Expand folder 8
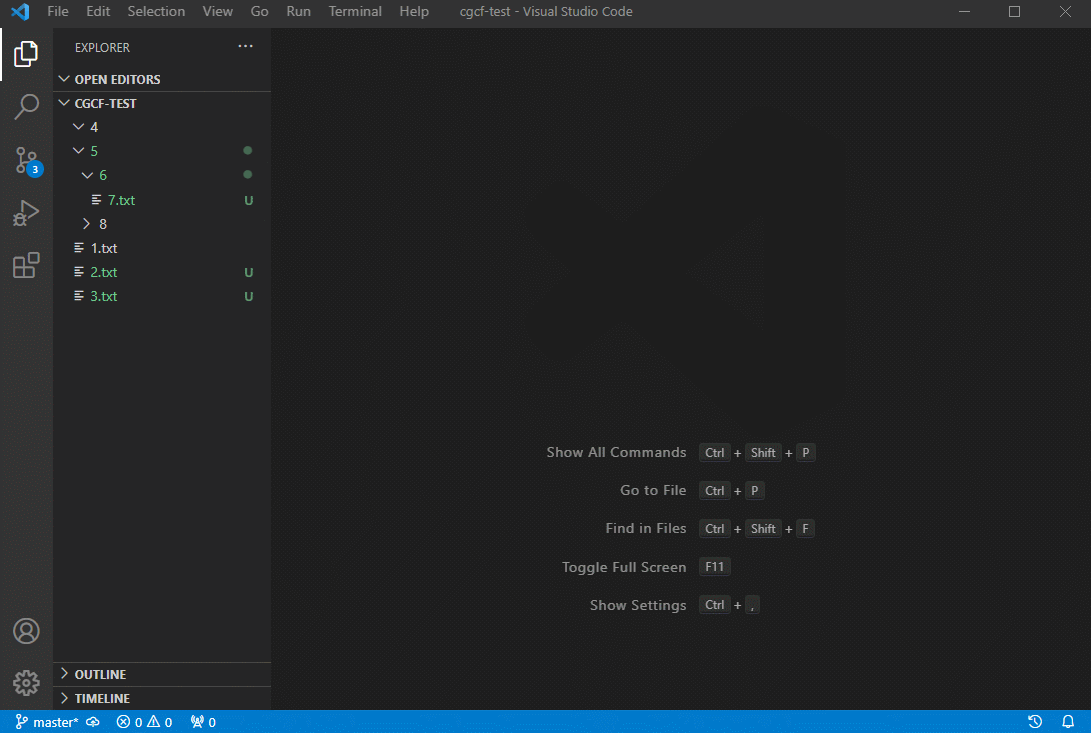The image size is (1091, 733). tap(162, 224)
